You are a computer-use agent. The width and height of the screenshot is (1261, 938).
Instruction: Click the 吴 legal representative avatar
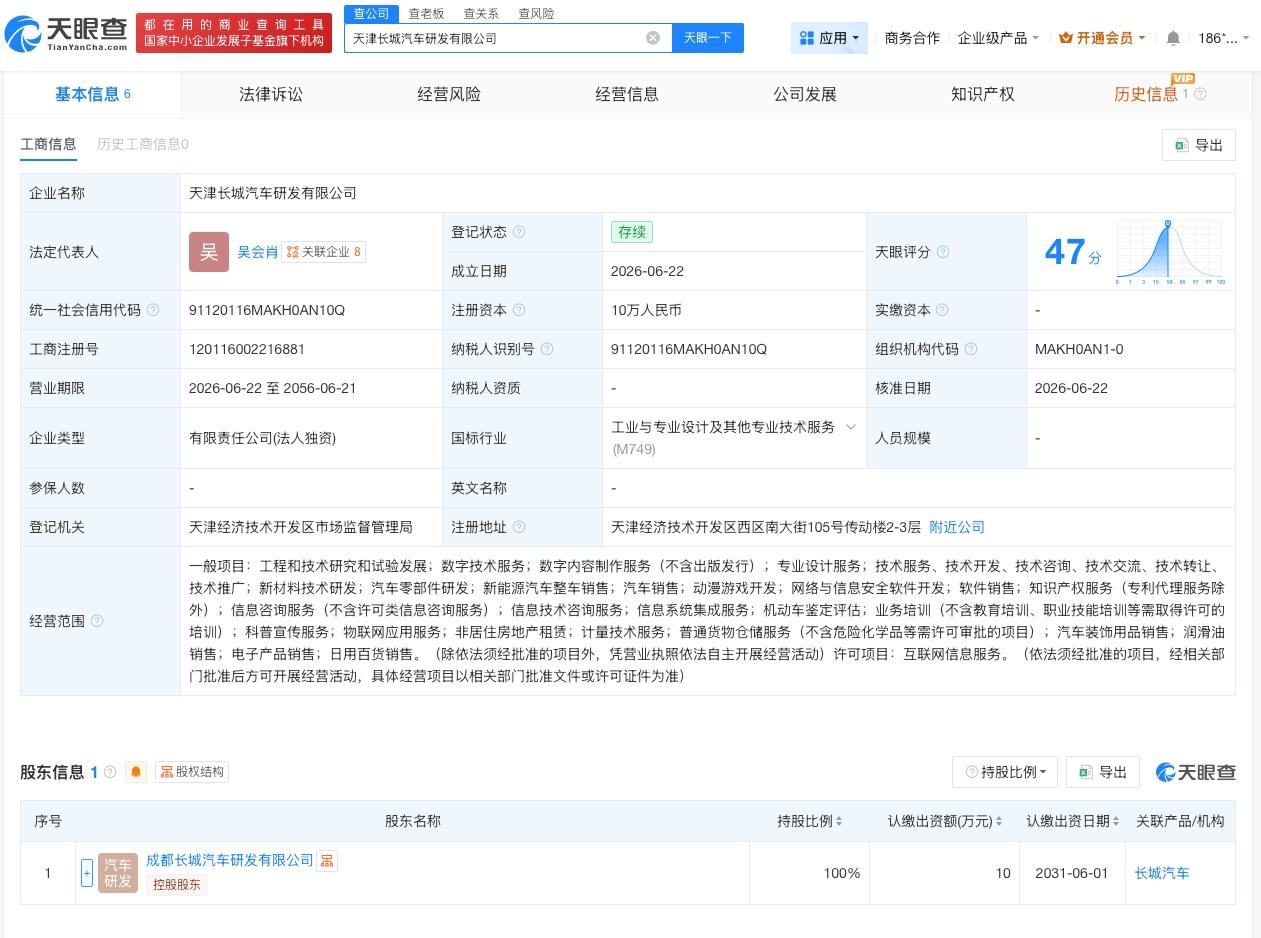(209, 252)
